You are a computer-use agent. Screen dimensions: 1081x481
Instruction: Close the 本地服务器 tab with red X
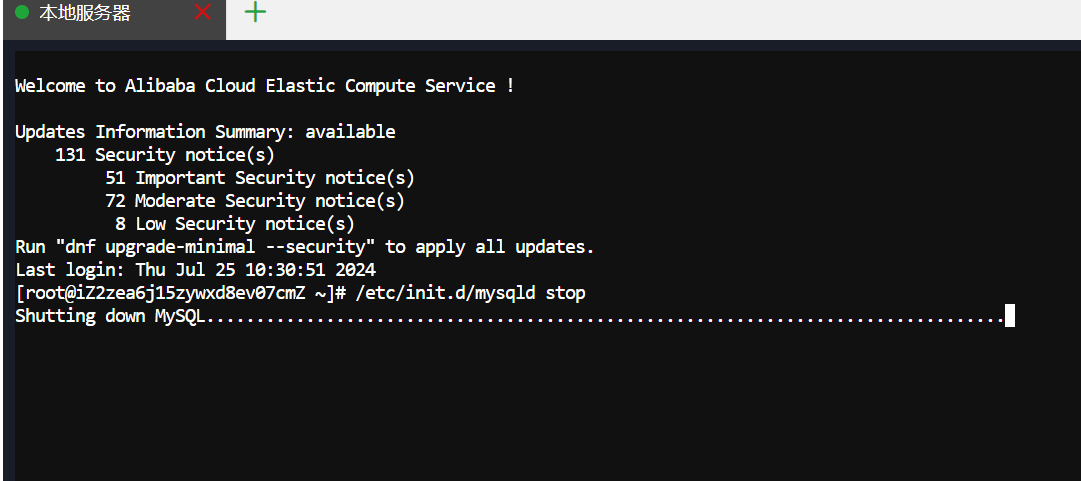[x=203, y=12]
